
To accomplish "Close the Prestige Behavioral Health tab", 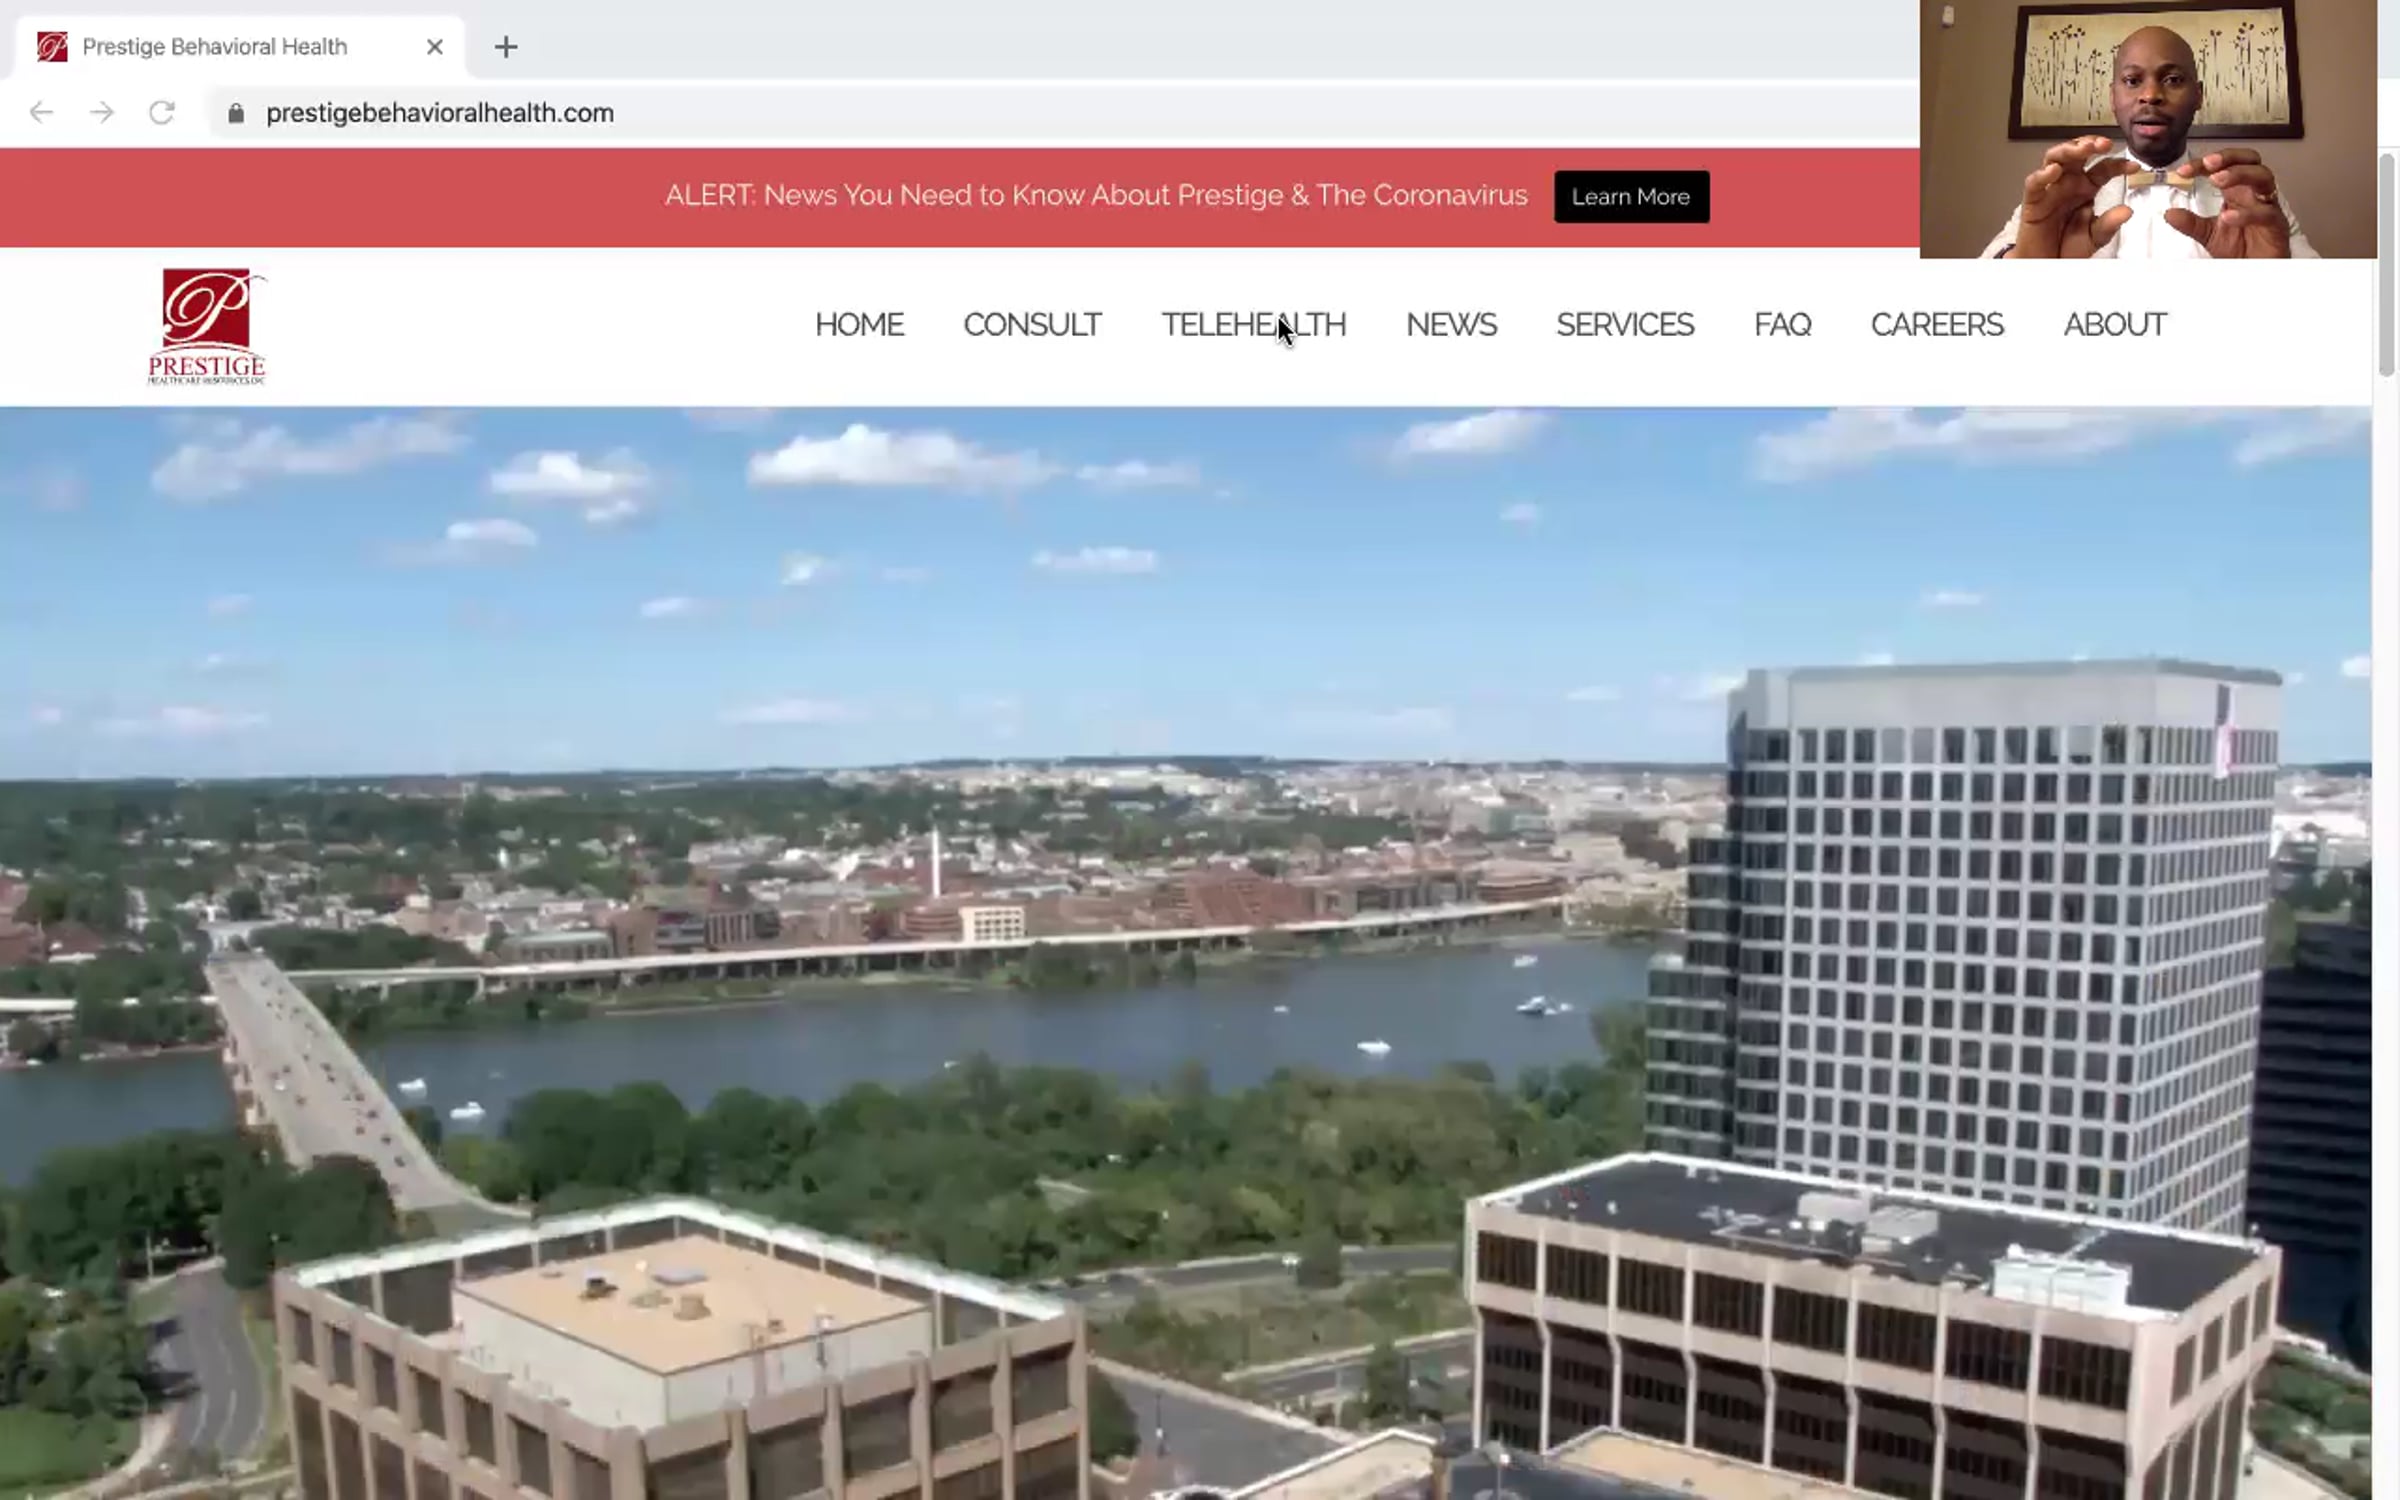I will coord(434,47).
